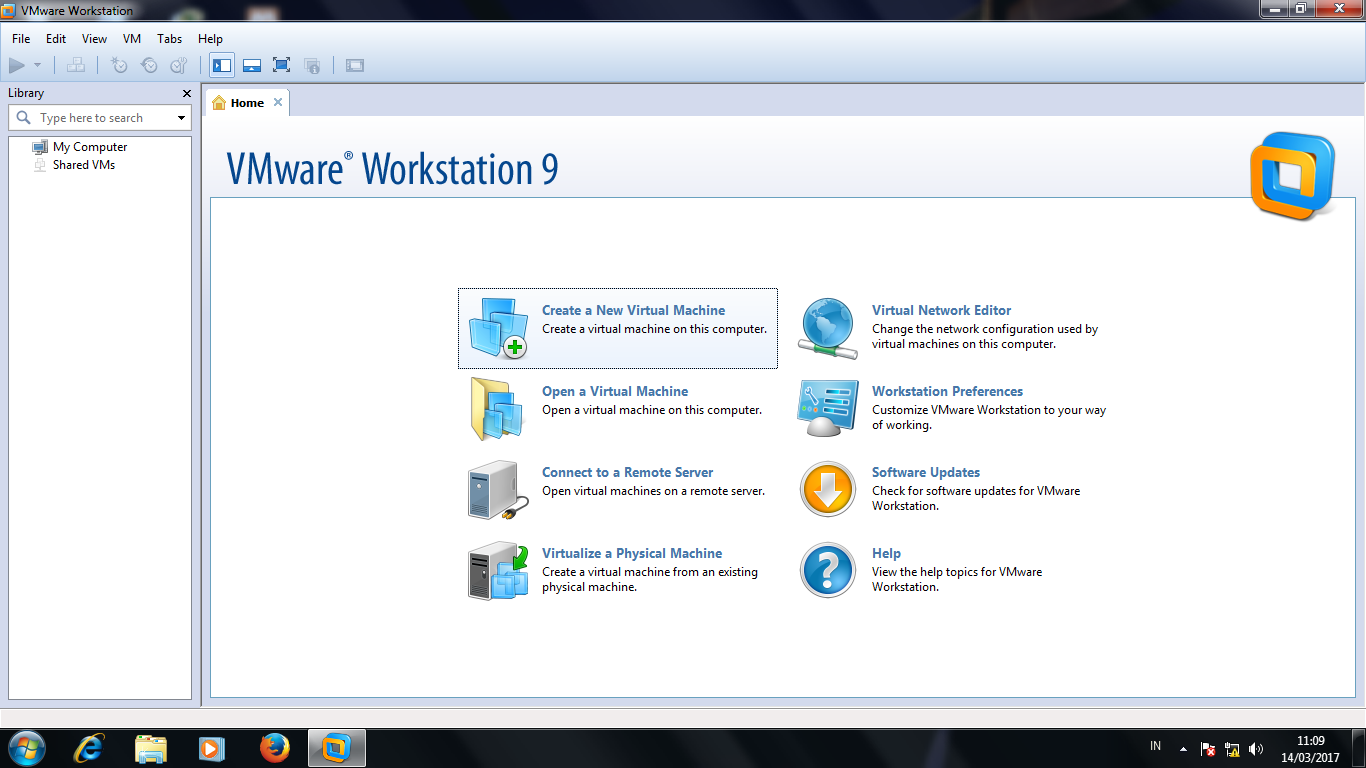The height and width of the screenshot is (768, 1366).
Task: Open the Help menu
Action: click(x=210, y=39)
